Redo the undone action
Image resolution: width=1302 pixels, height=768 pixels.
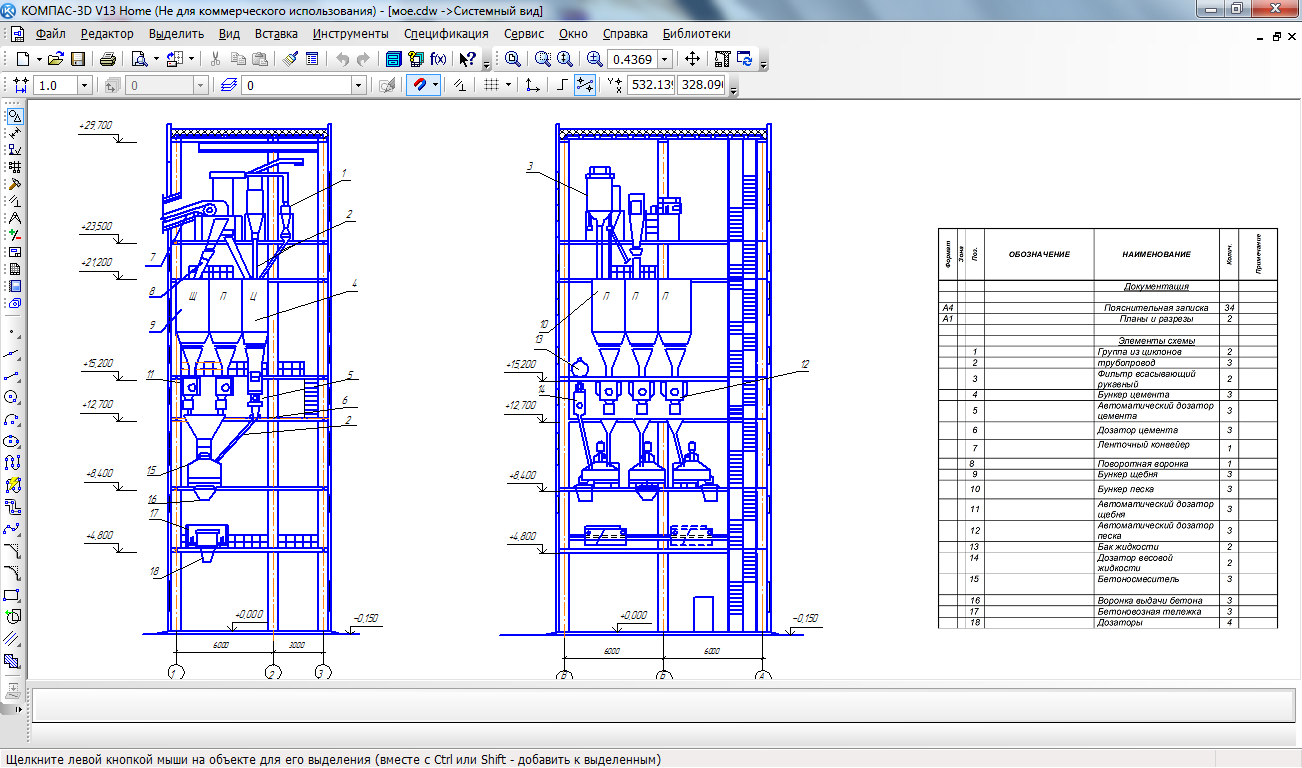click(363, 59)
